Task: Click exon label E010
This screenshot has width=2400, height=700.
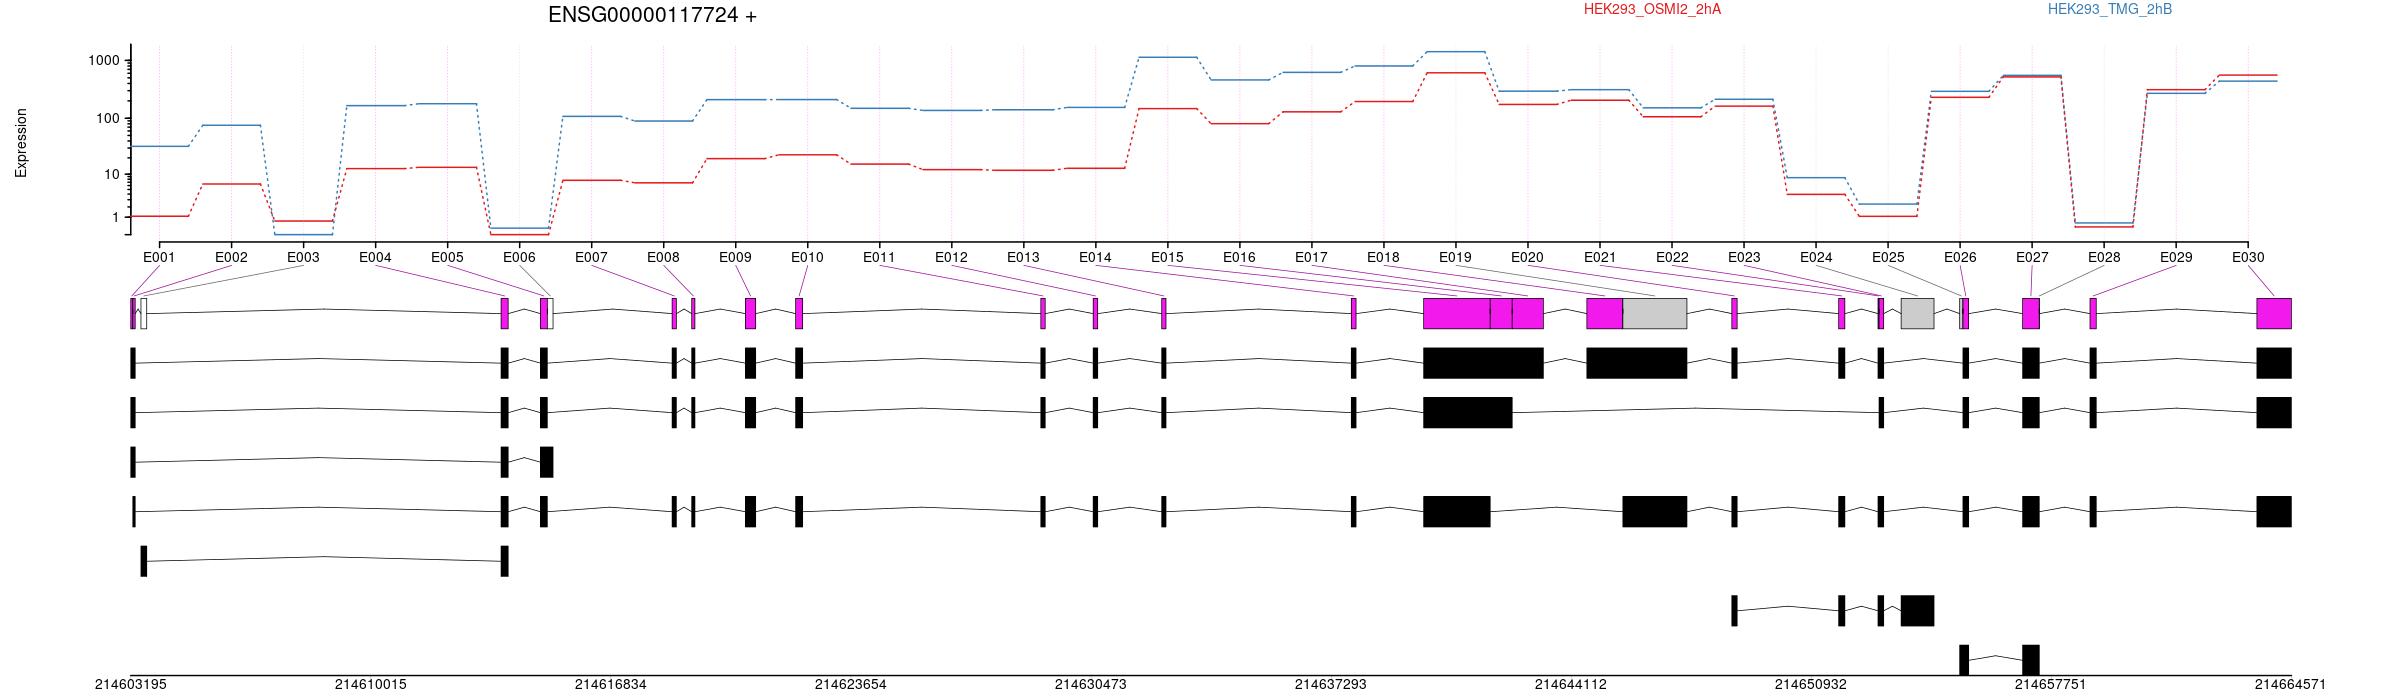Action: pos(807,257)
